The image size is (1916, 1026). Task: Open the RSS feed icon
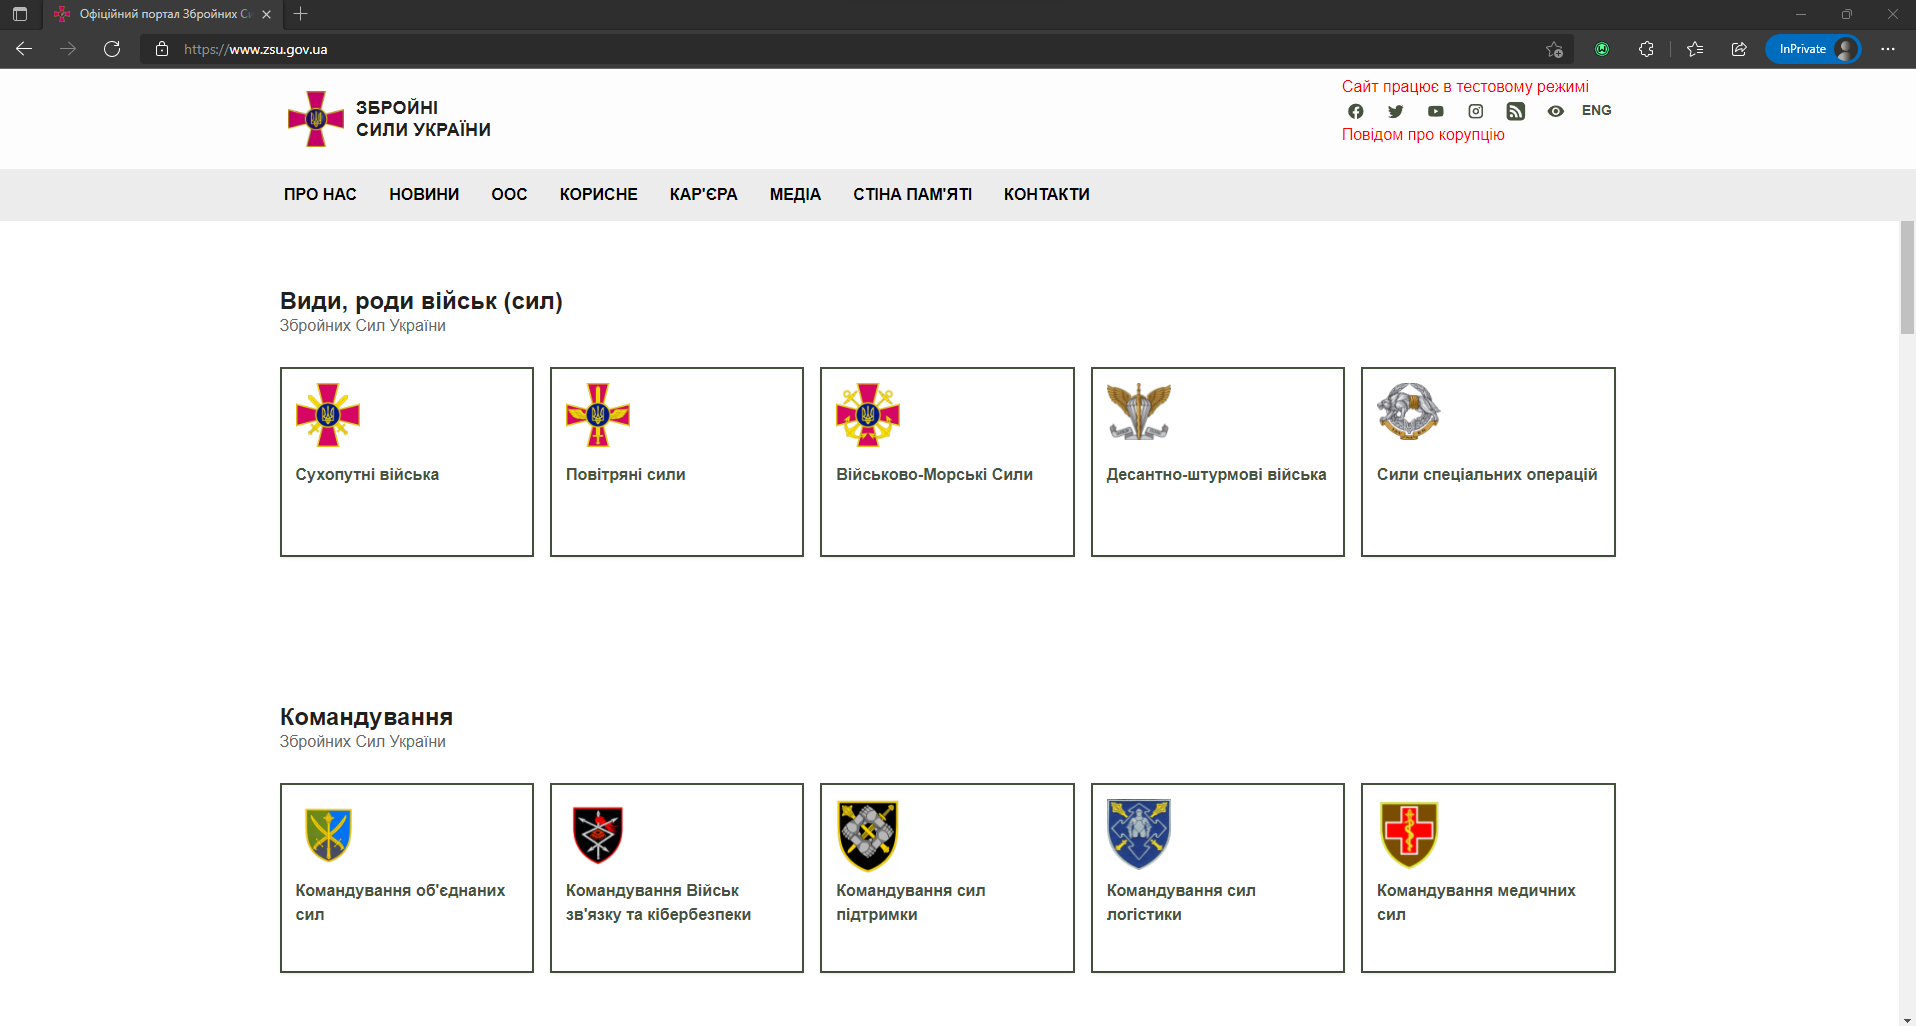click(1515, 111)
